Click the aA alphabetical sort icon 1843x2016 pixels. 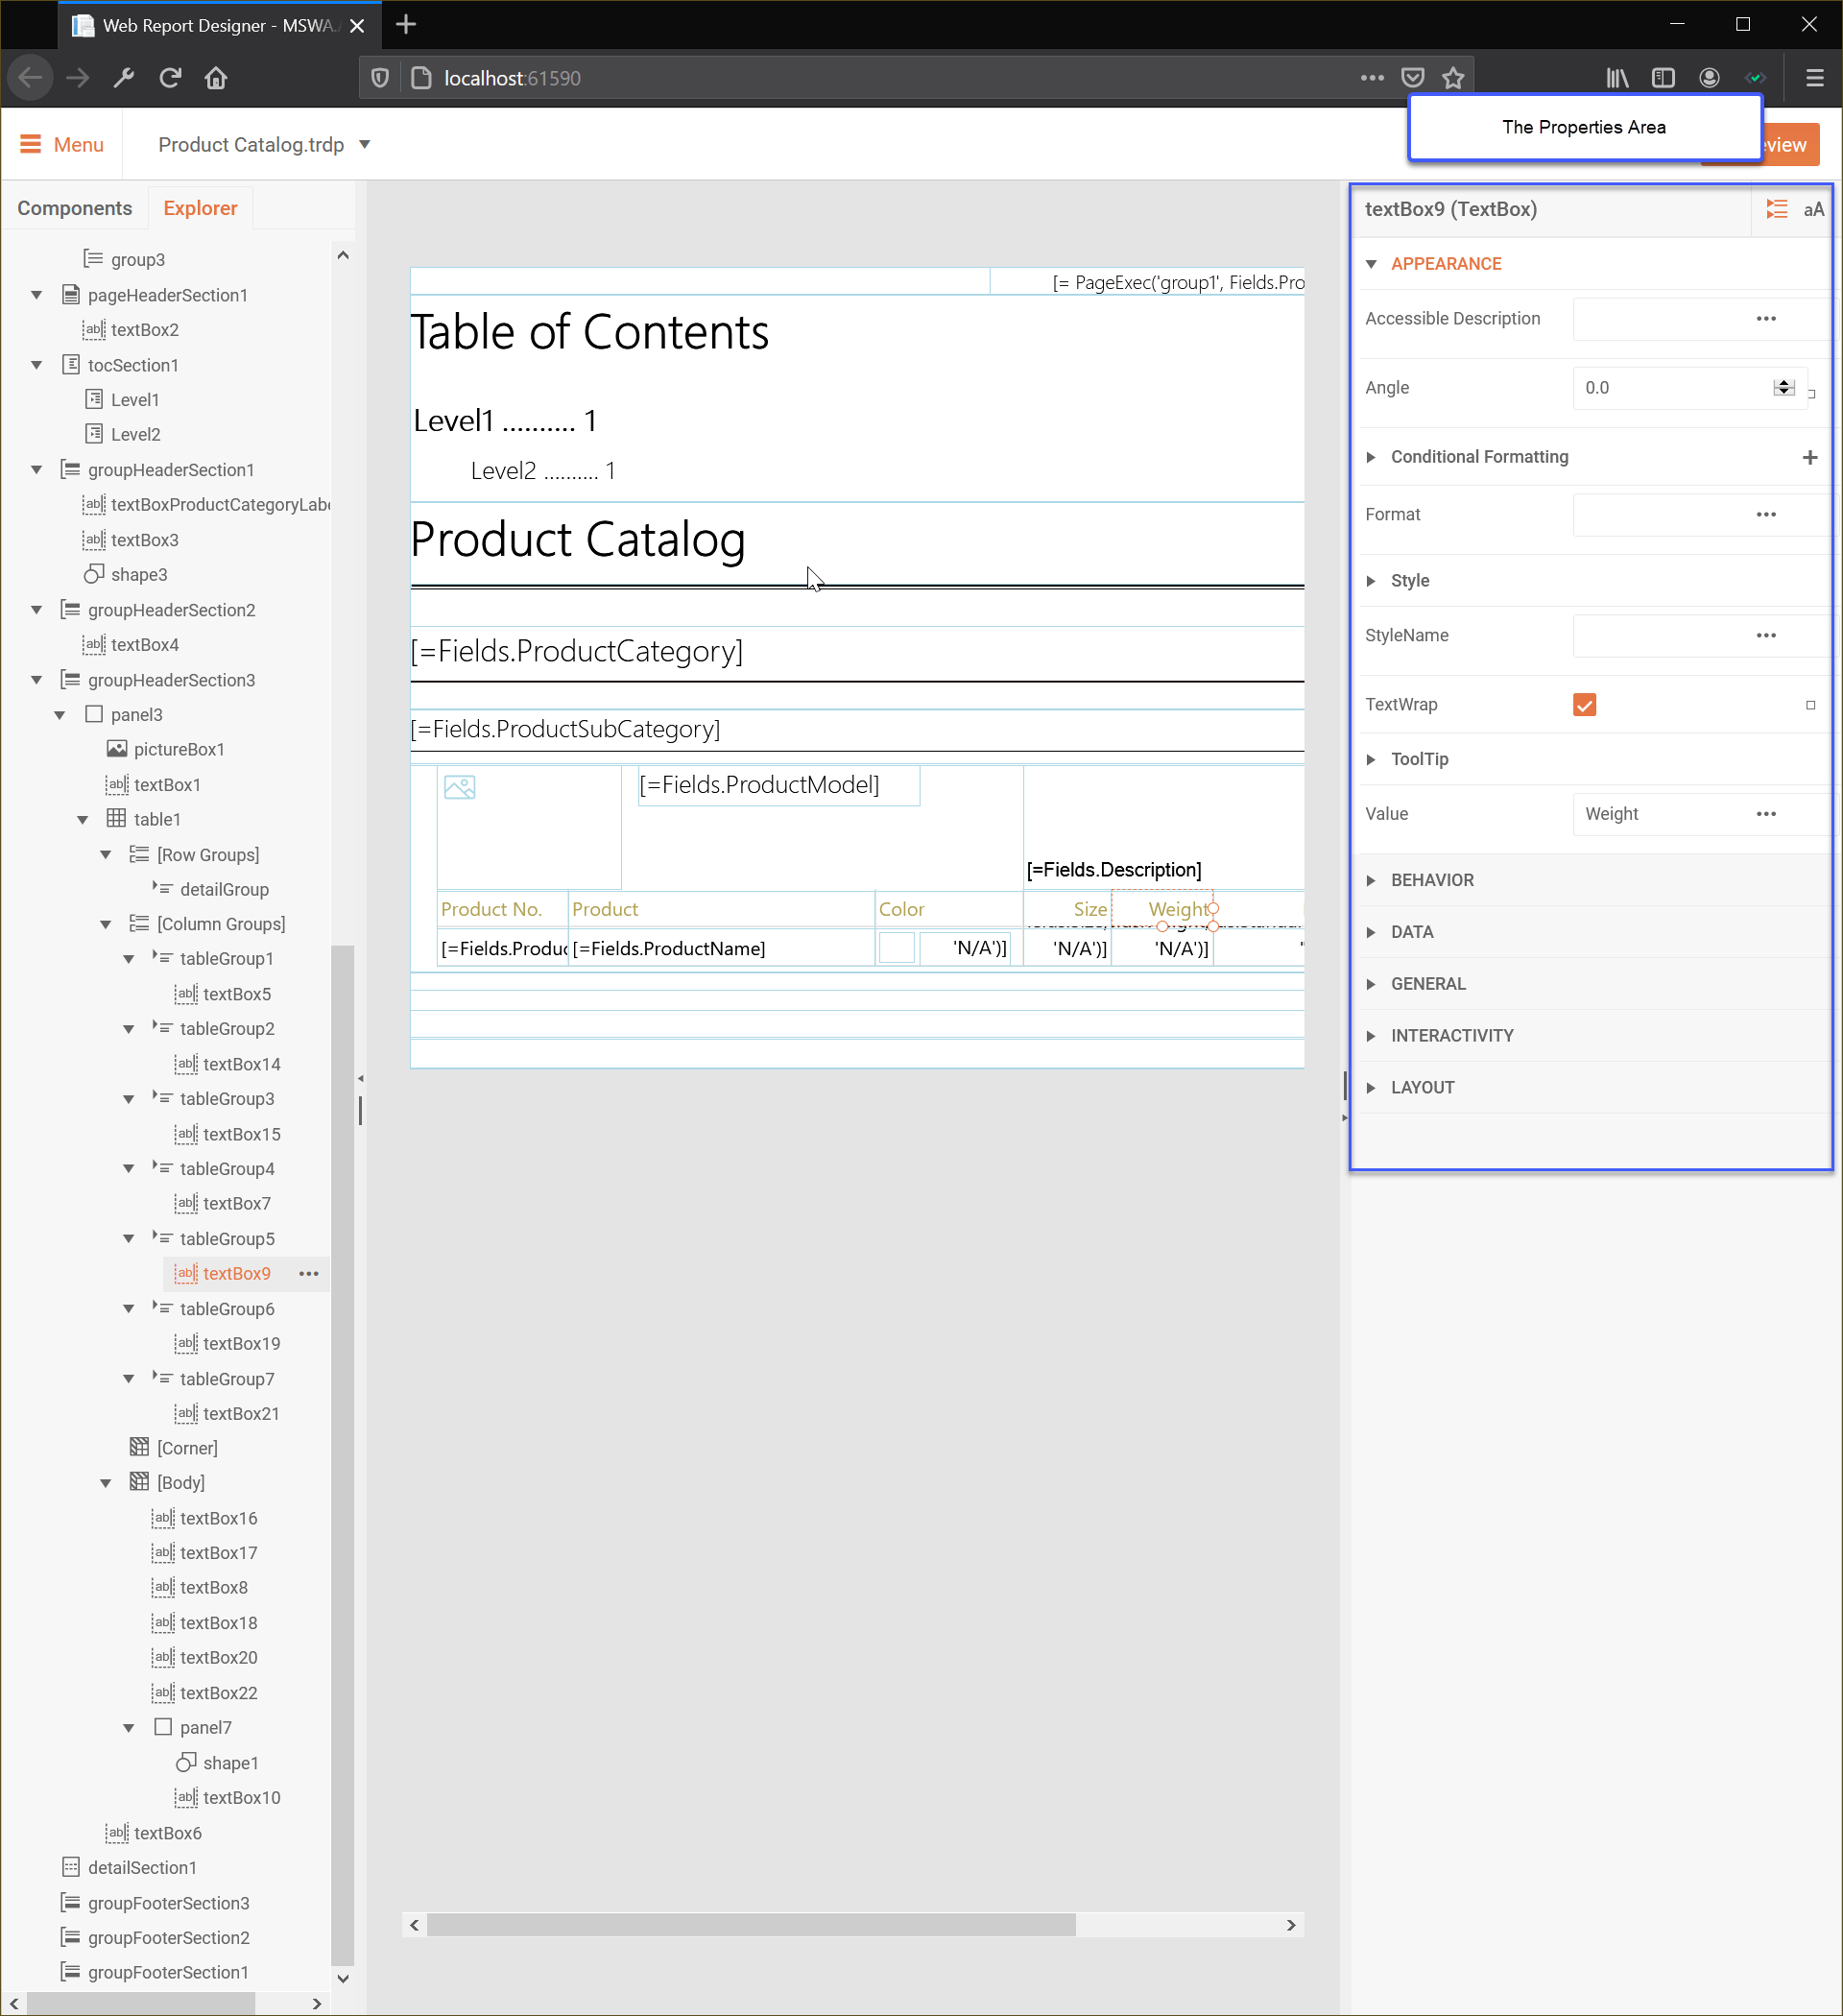pyautogui.click(x=1814, y=209)
